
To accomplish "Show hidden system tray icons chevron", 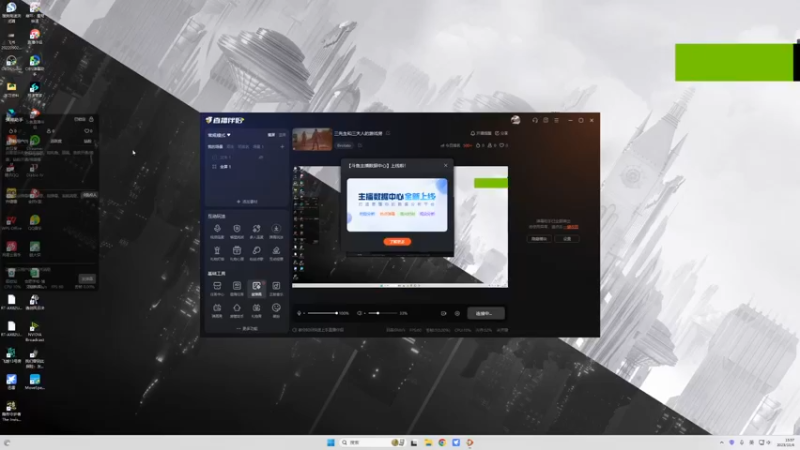I will [721, 442].
